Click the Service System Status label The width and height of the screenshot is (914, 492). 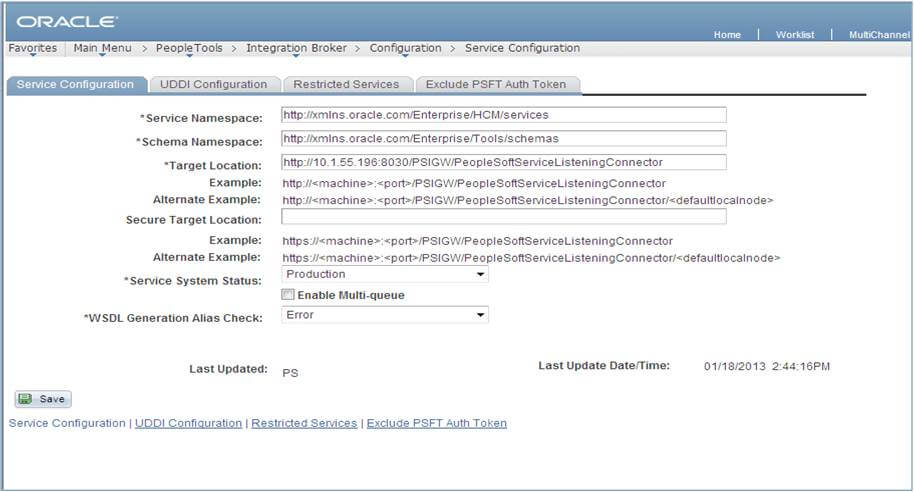[x=192, y=281]
